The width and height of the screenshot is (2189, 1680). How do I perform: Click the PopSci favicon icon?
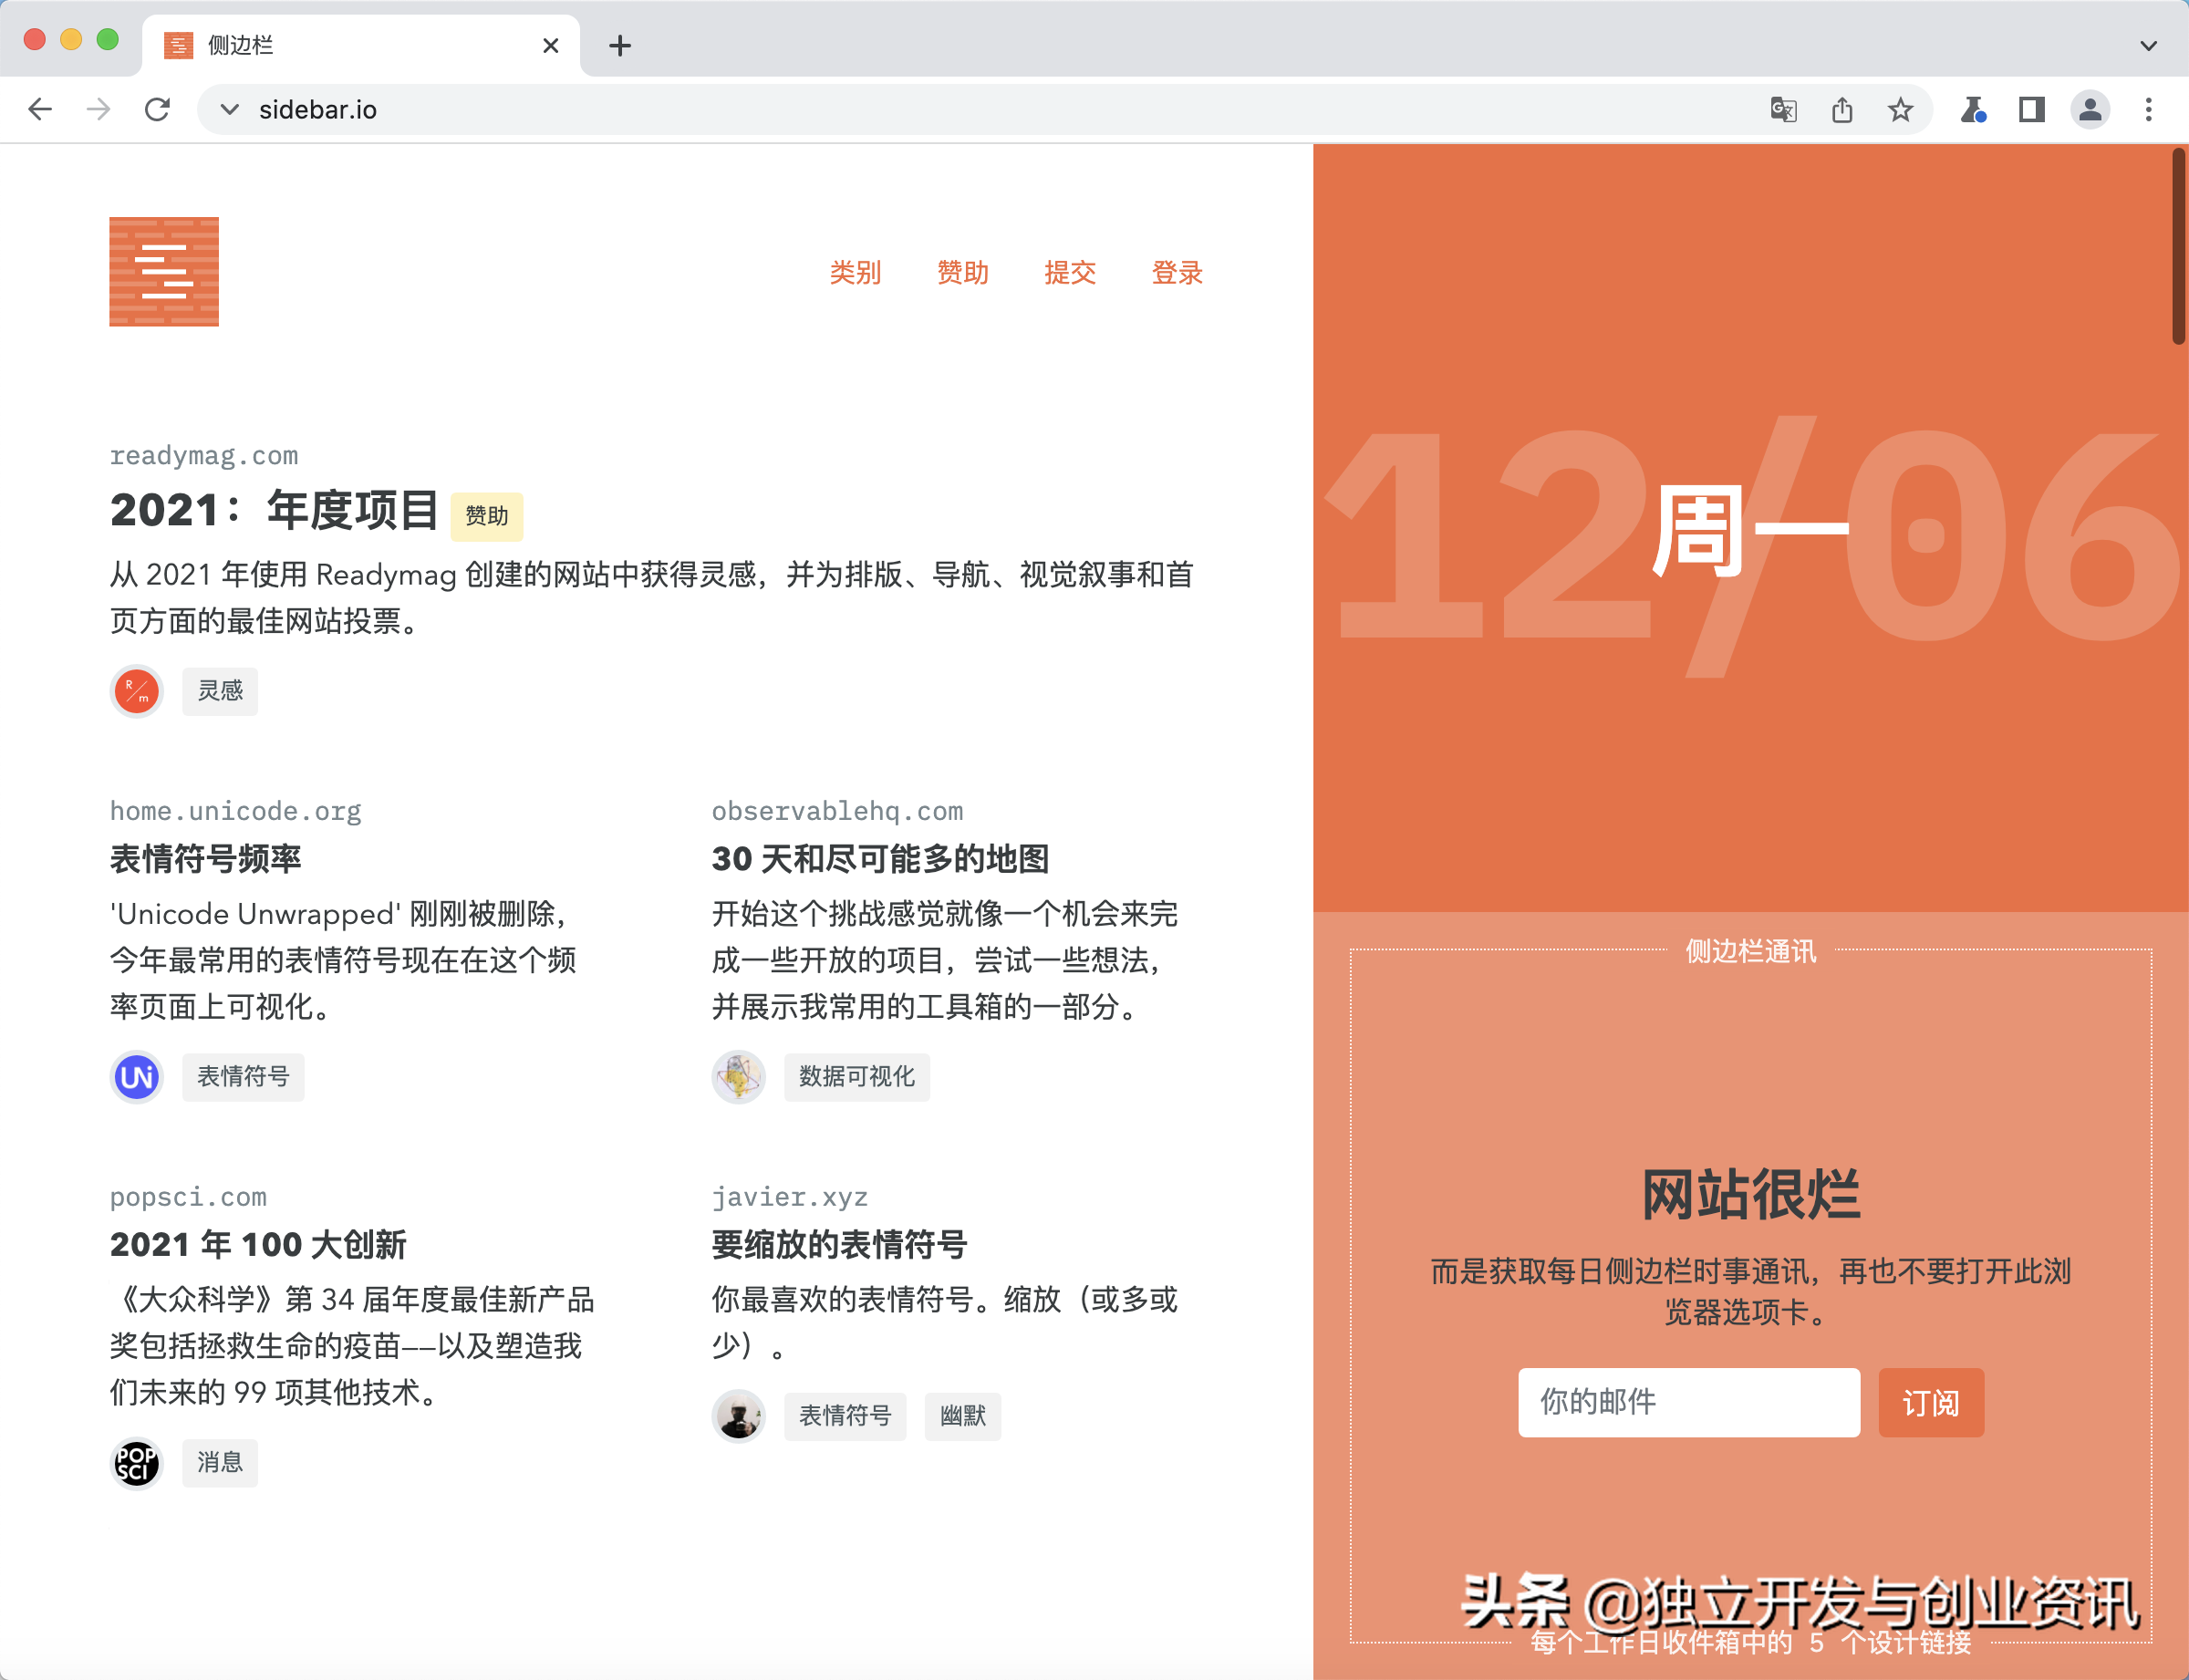pos(136,1462)
